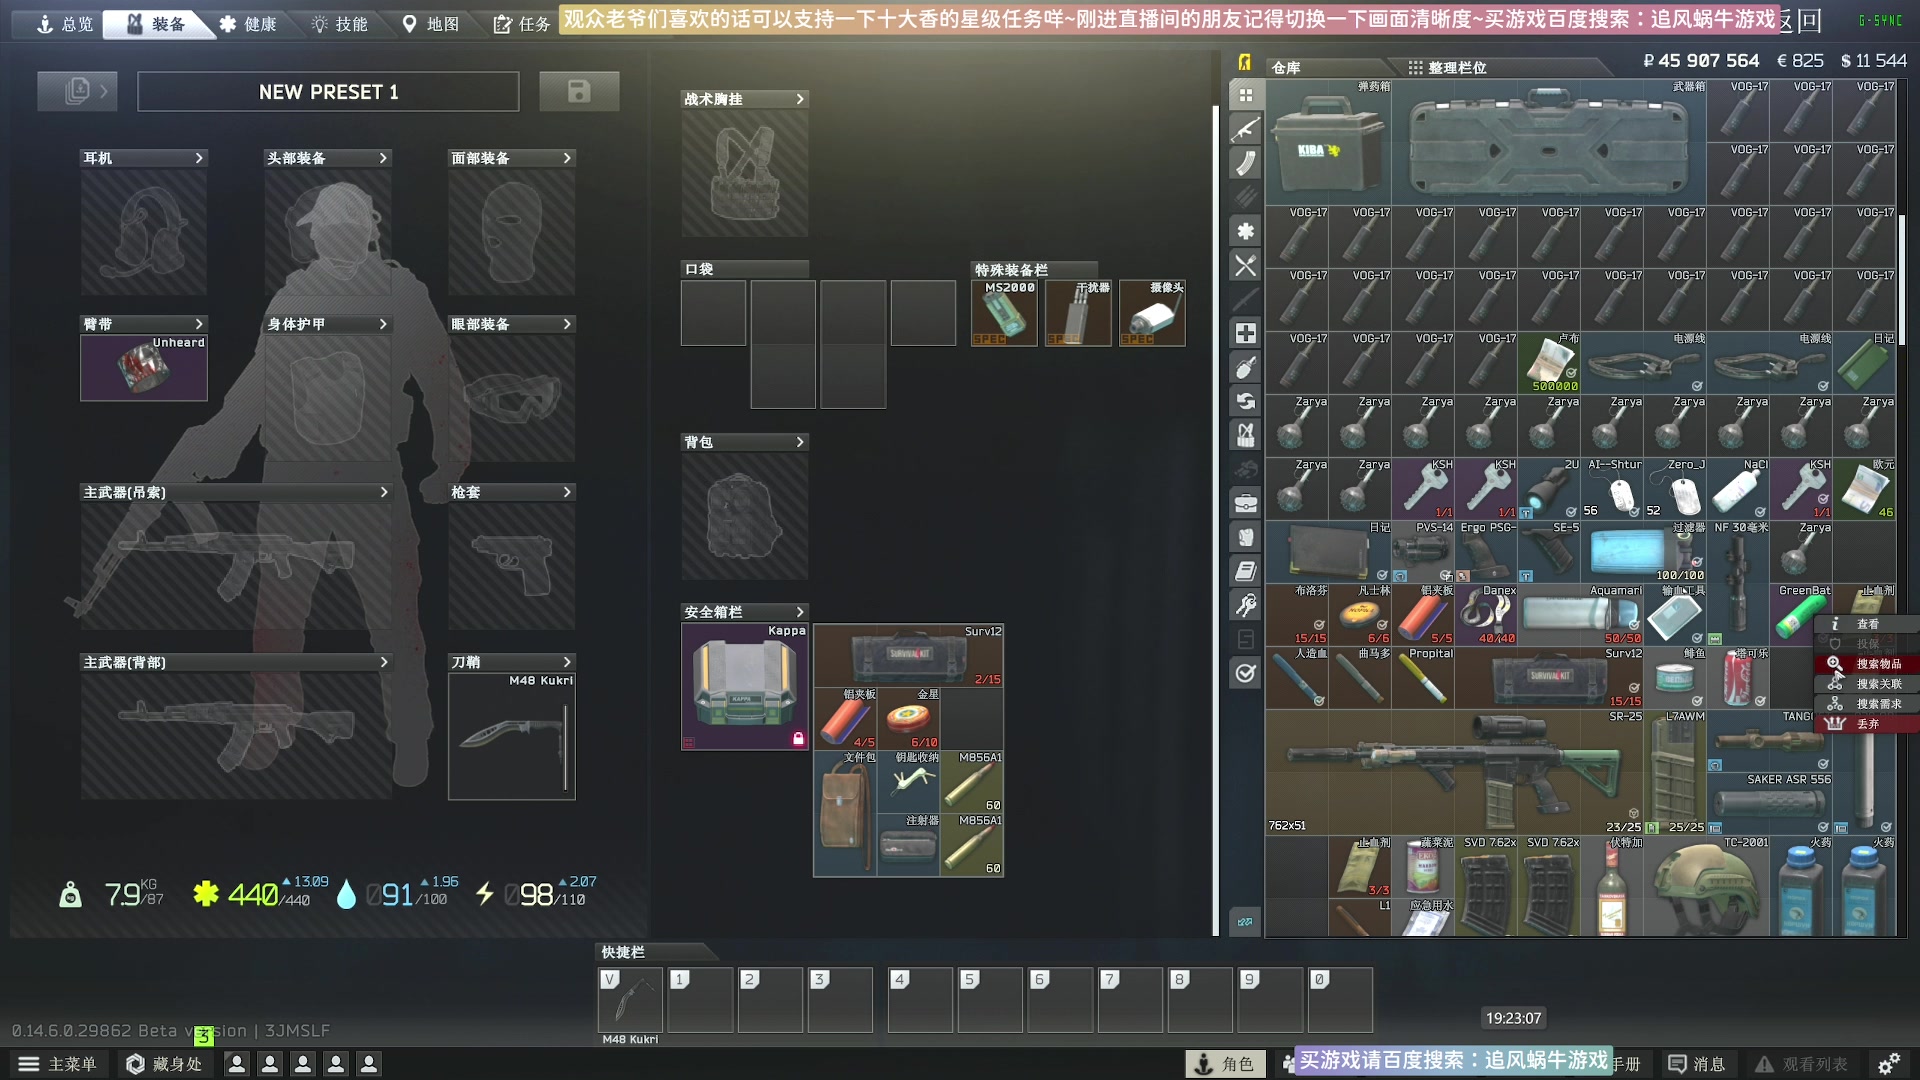This screenshot has height=1080, width=1920.
Task: Switch to the 任务 tab
Action: click(522, 24)
